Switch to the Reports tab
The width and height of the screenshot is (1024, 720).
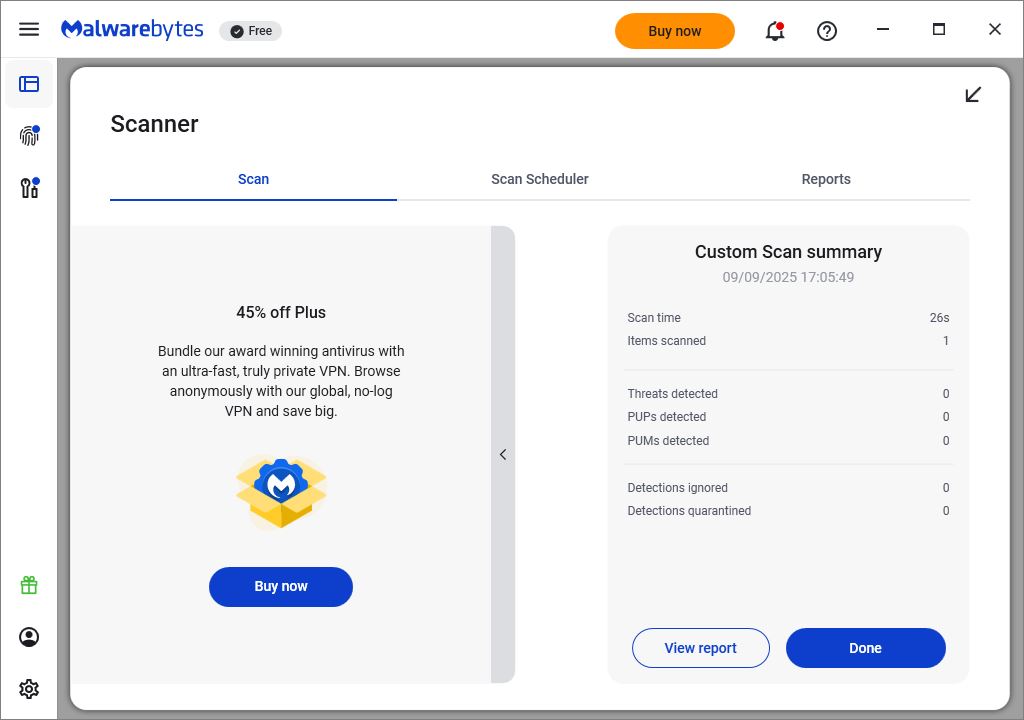pos(826,179)
